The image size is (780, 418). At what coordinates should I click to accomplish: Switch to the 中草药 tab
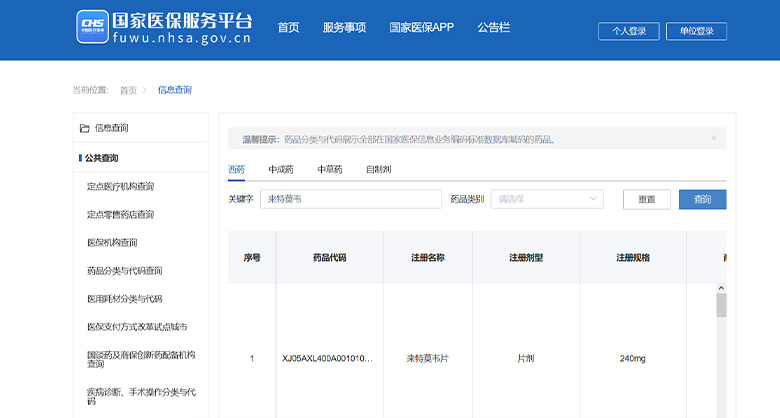point(330,170)
